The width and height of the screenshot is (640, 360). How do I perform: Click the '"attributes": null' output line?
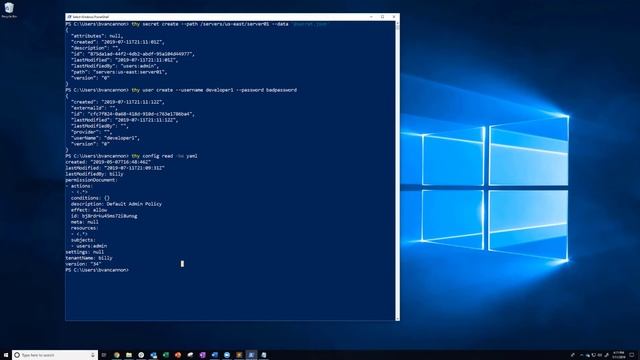coord(97,36)
